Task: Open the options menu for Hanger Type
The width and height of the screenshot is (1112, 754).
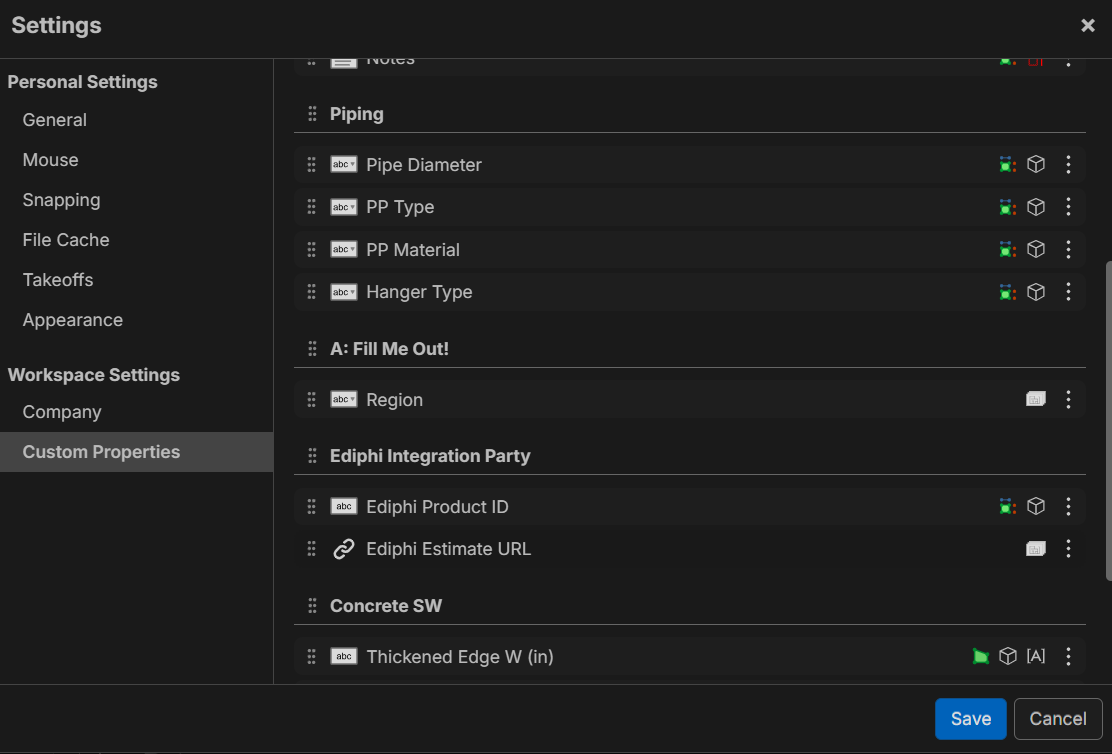Action: click(x=1068, y=292)
